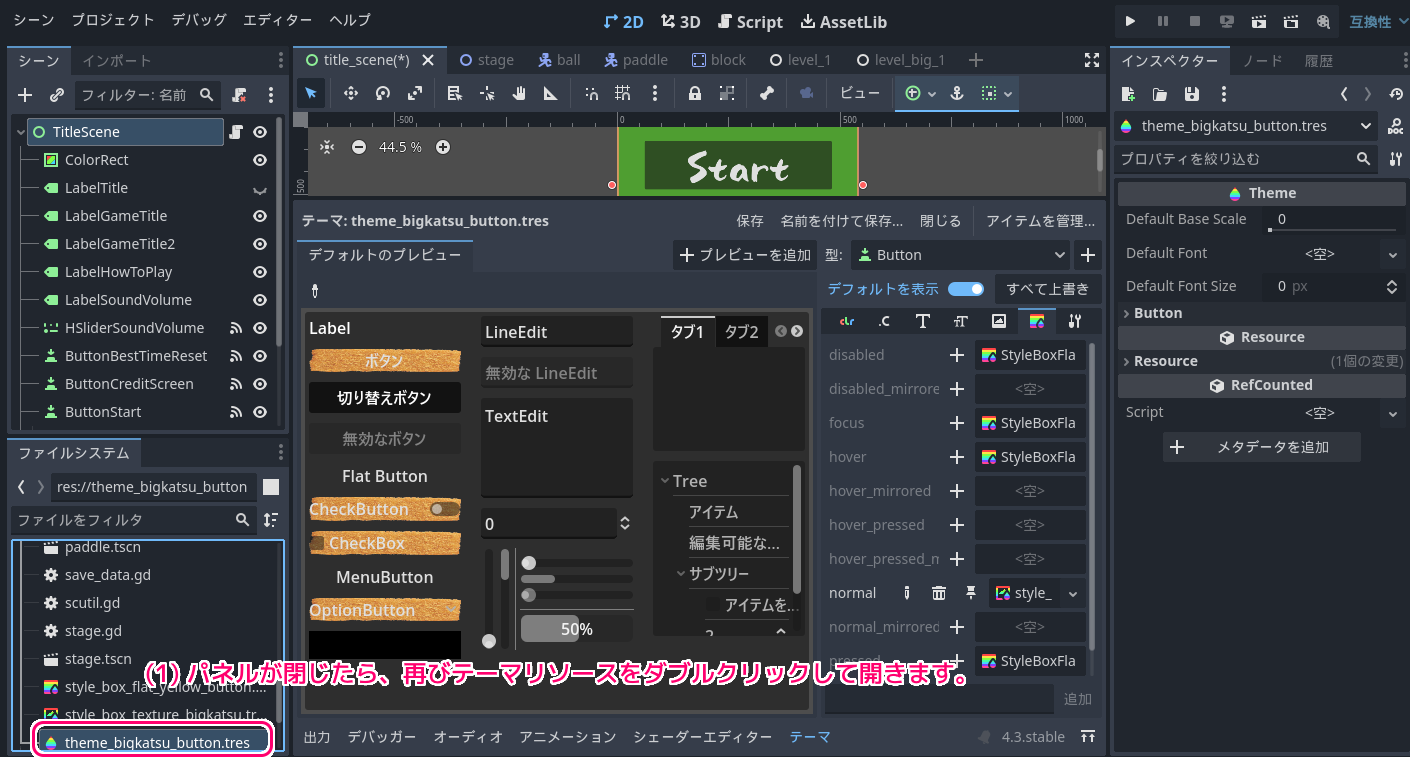The height and width of the screenshot is (757, 1410).
Task: Tick the CheckBox in theme preview
Action: click(x=317, y=543)
